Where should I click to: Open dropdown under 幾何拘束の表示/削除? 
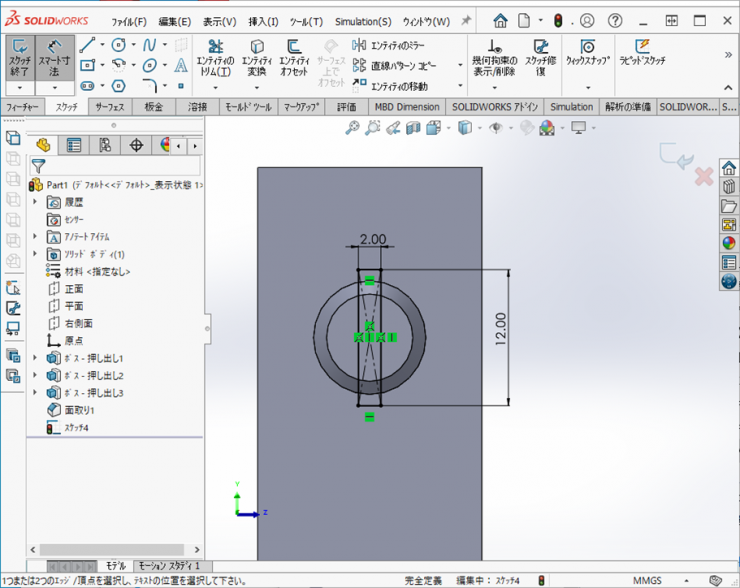[494, 88]
